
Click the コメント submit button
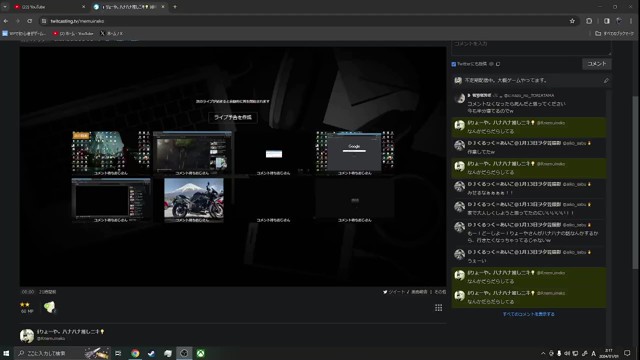pos(596,64)
